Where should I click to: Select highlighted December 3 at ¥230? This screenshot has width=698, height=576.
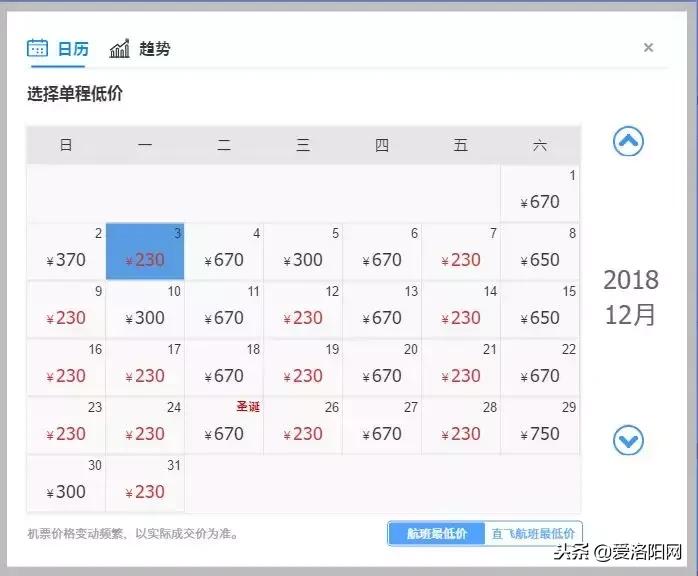point(145,251)
